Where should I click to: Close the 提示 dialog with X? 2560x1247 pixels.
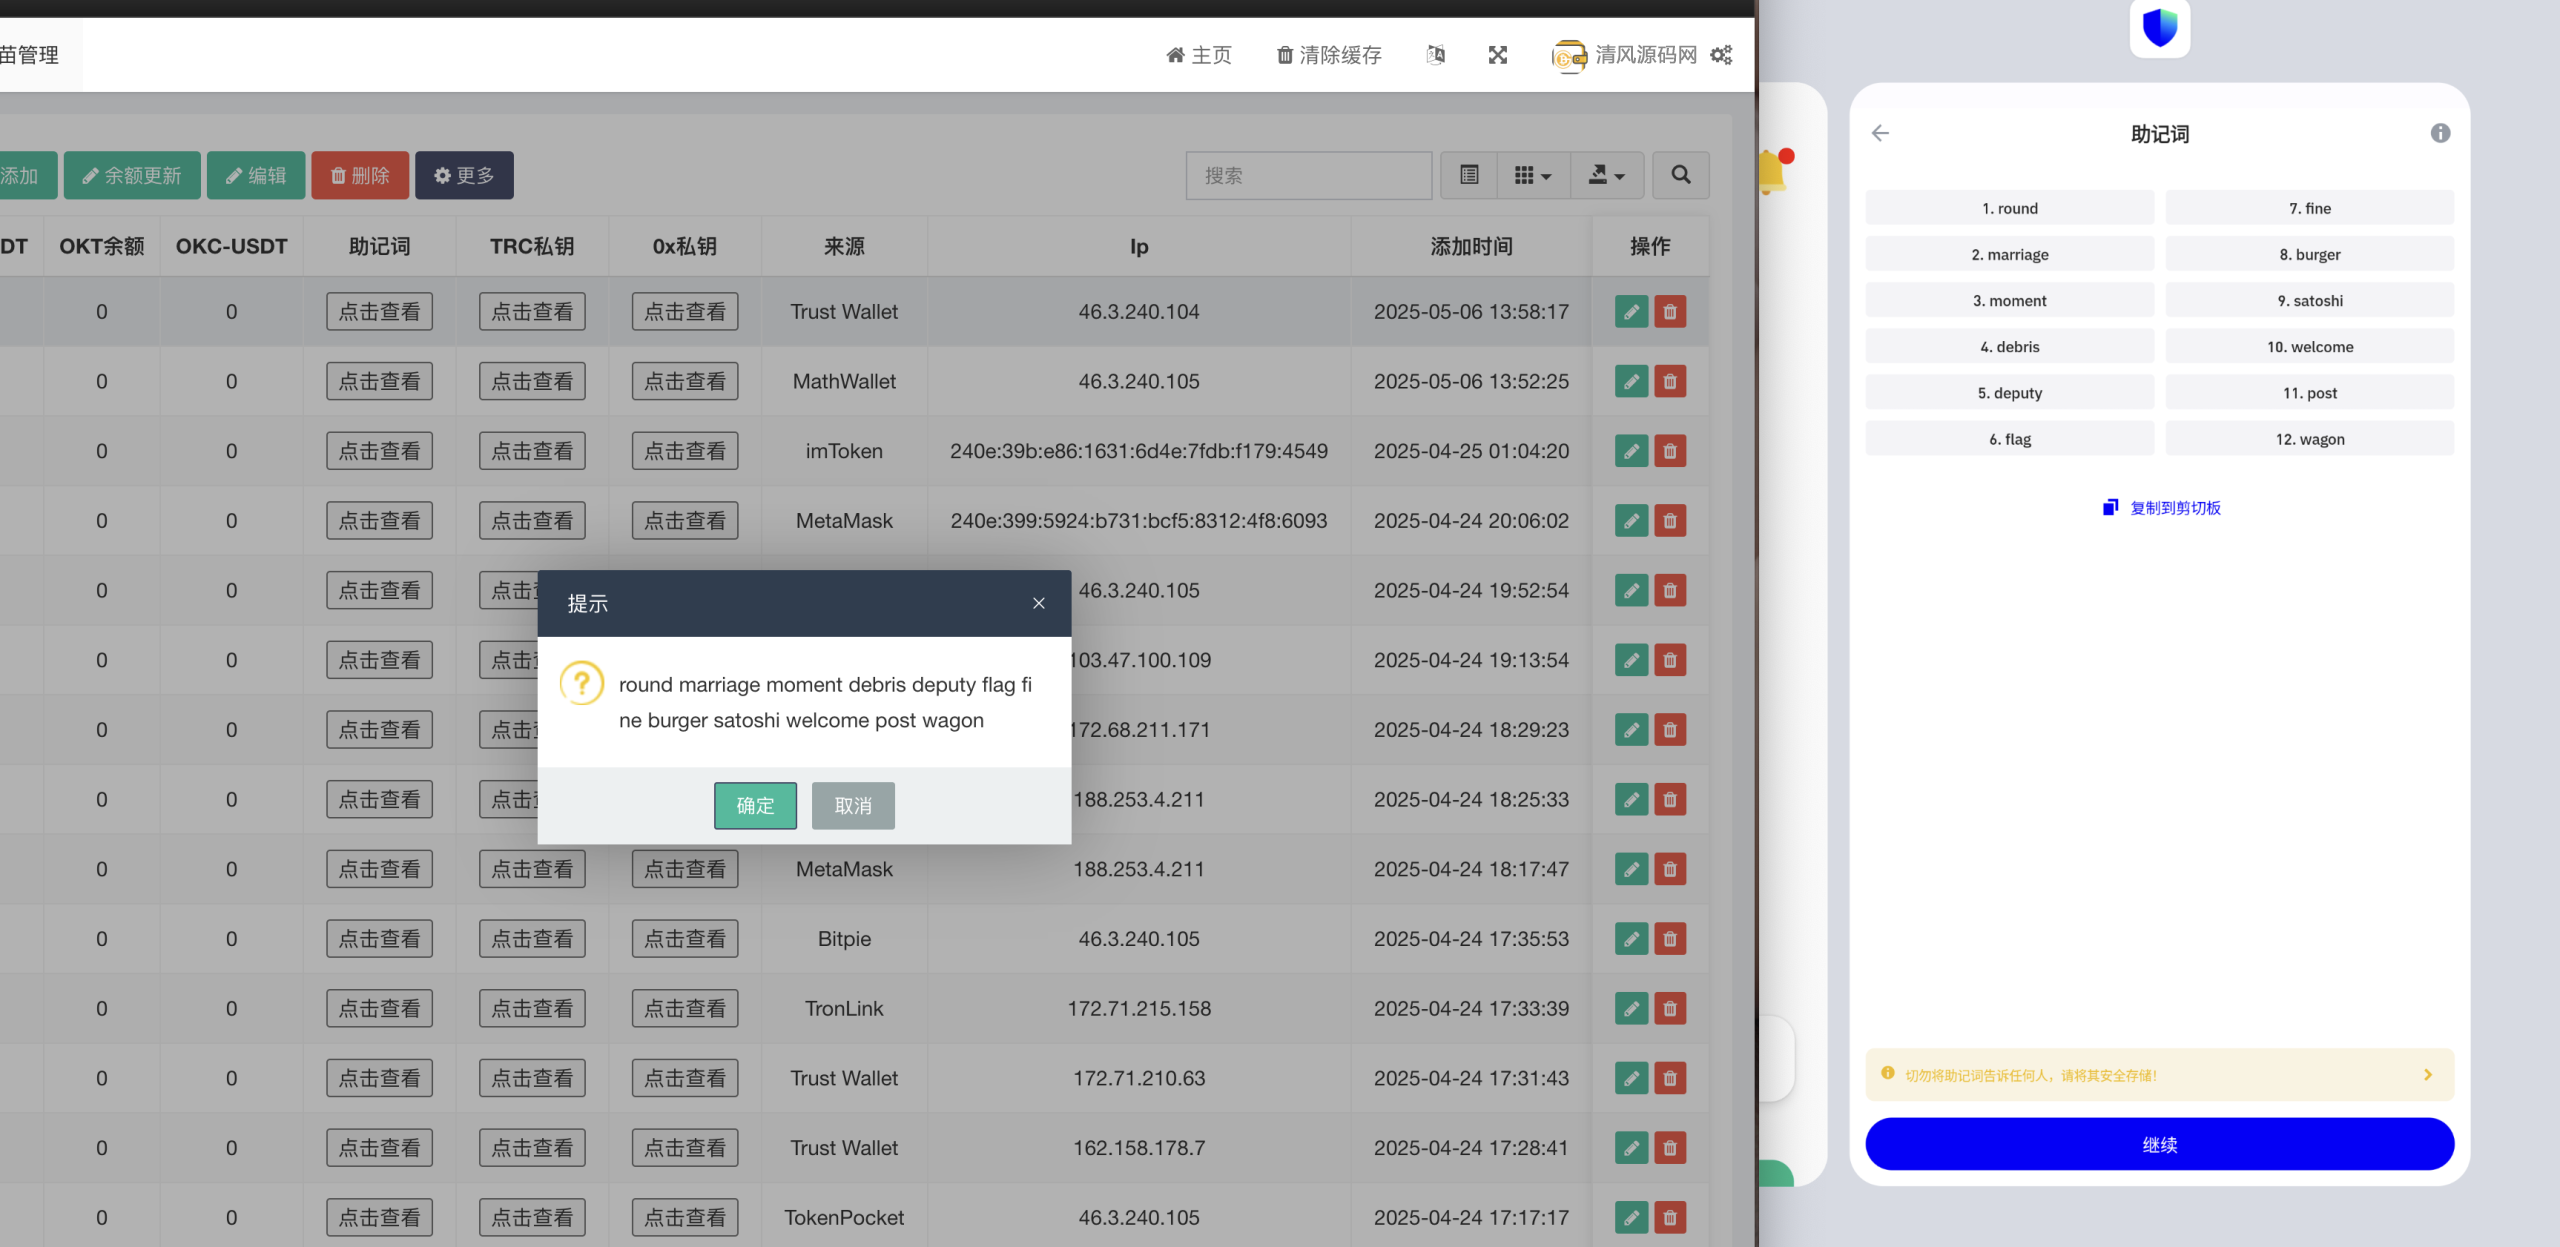tap(1039, 603)
